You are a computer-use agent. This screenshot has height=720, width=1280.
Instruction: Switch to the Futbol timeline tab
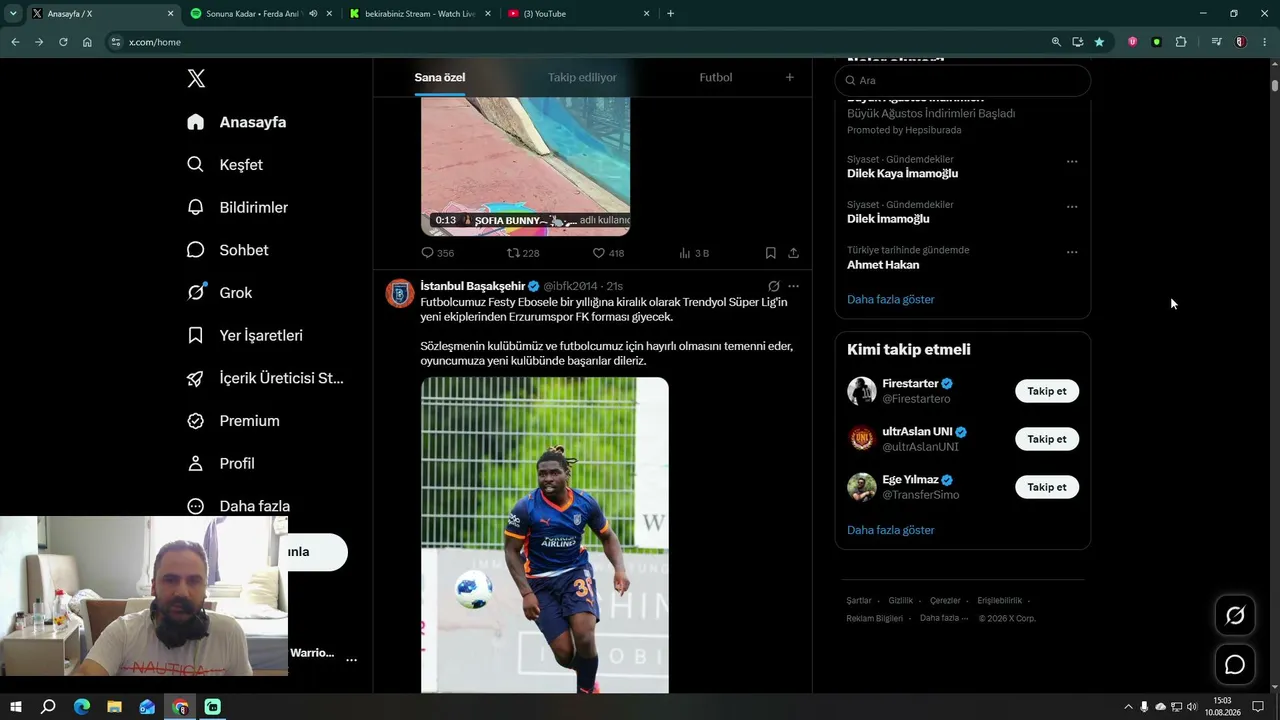(x=716, y=77)
